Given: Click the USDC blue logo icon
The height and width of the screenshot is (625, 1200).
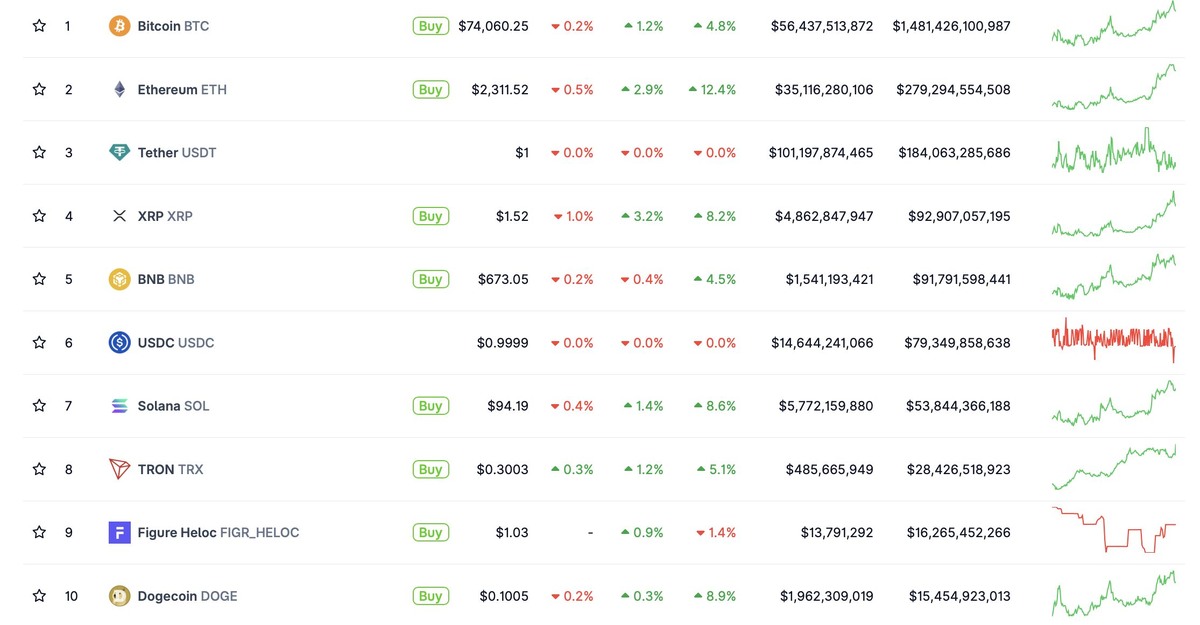Looking at the screenshot, I should 120,342.
